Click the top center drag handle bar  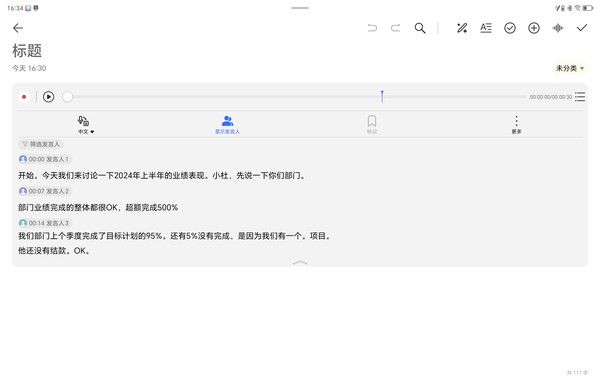click(x=300, y=8)
